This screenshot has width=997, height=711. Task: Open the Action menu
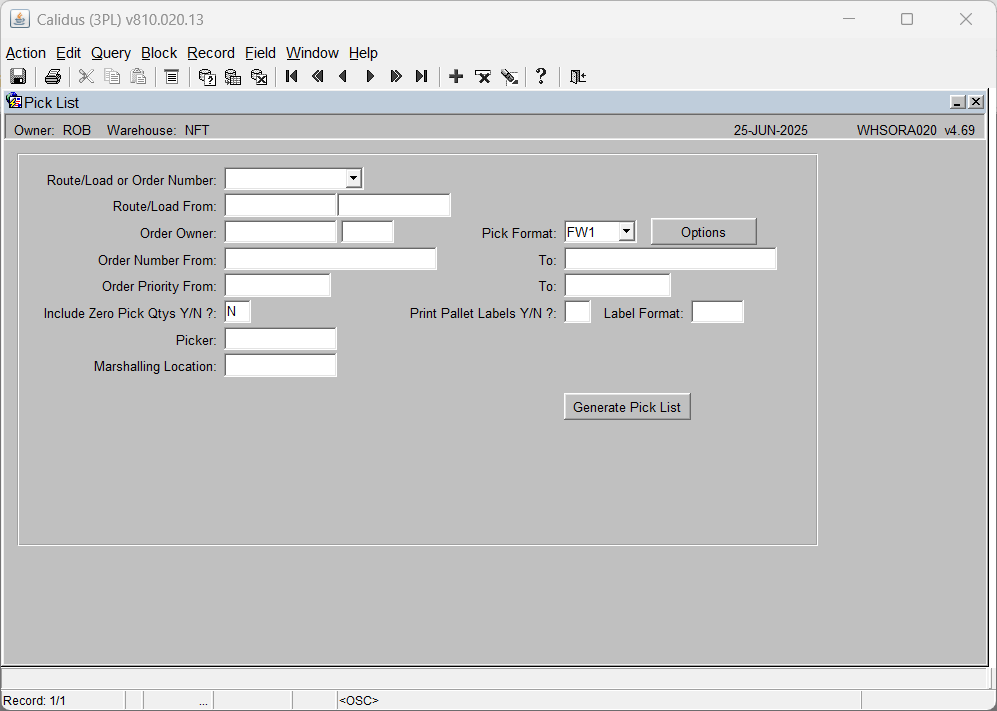coord(26,53)
